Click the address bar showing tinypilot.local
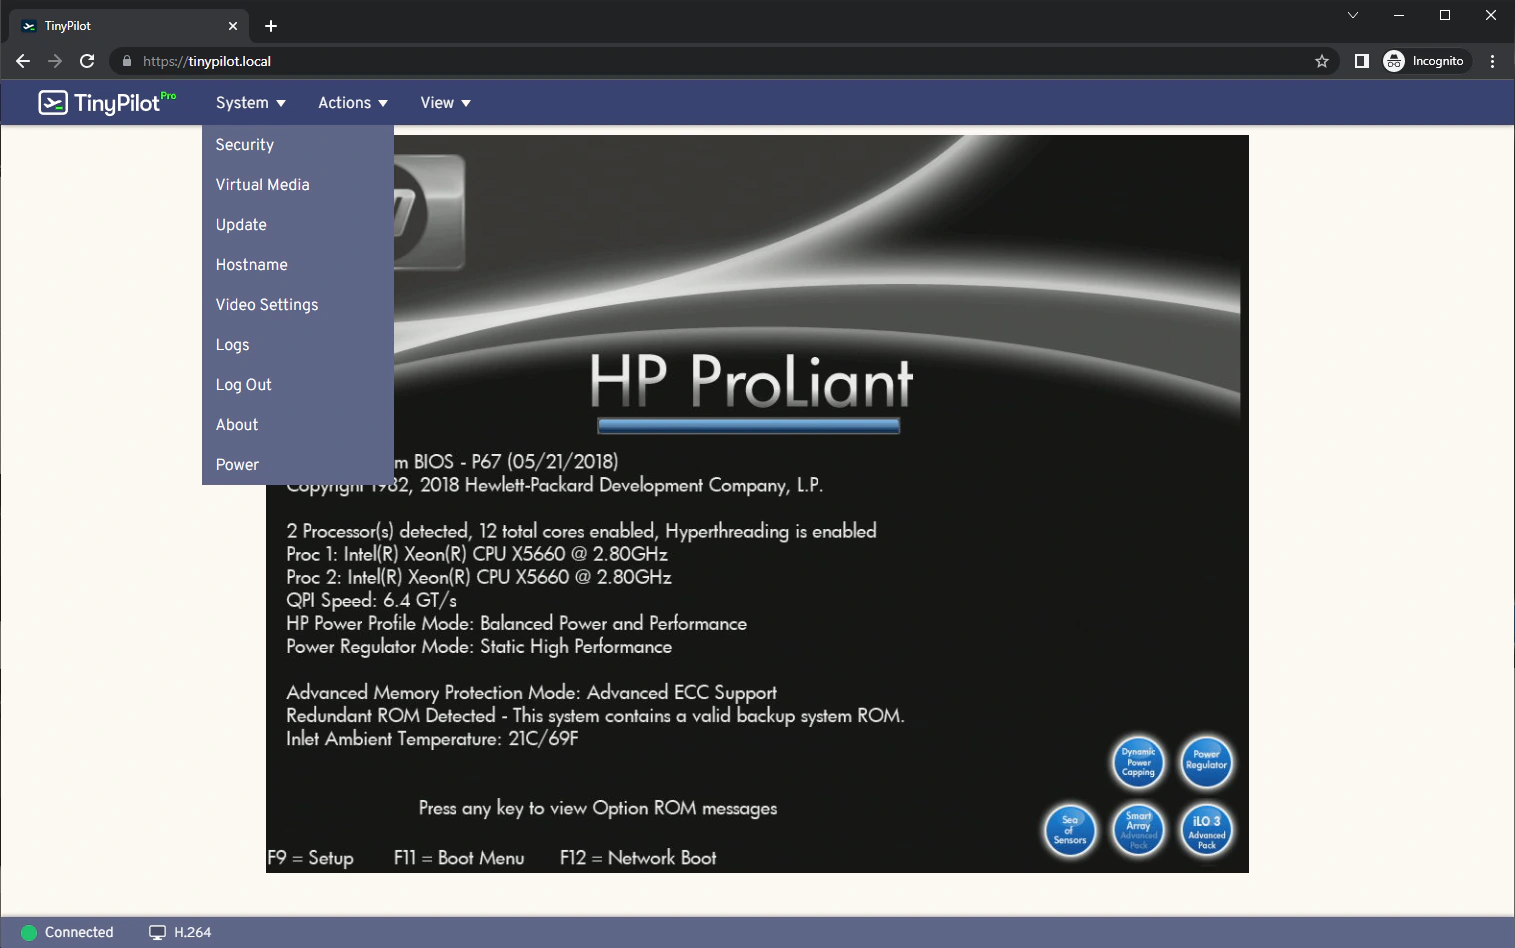 tap(722, 61)
